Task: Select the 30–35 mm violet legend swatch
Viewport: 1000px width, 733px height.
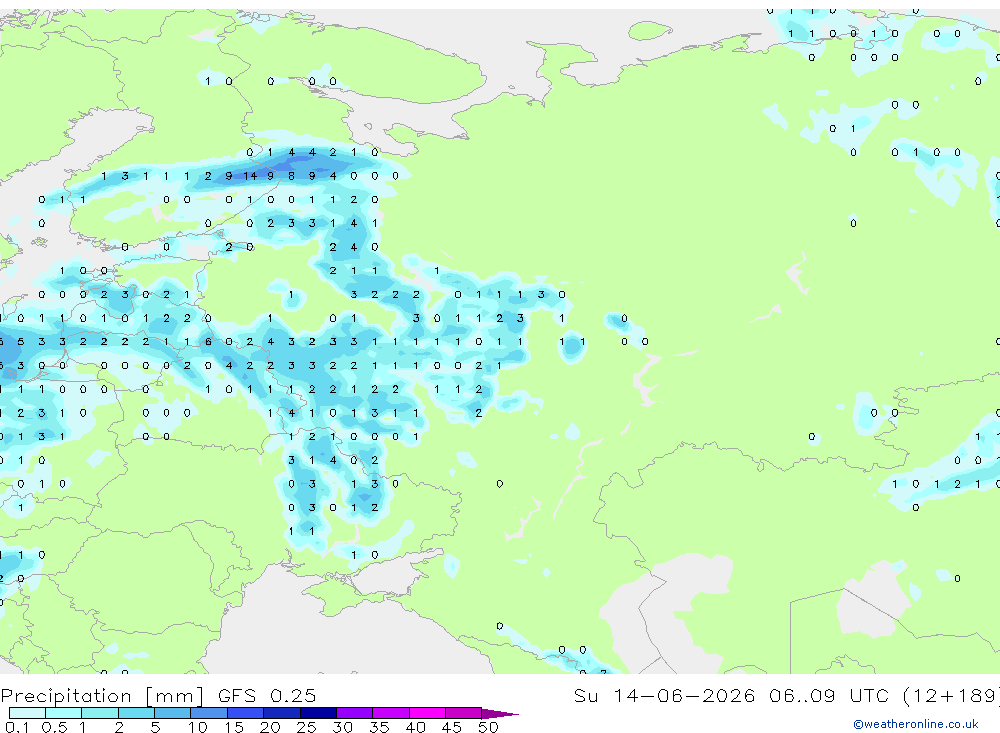Action: 355,713
